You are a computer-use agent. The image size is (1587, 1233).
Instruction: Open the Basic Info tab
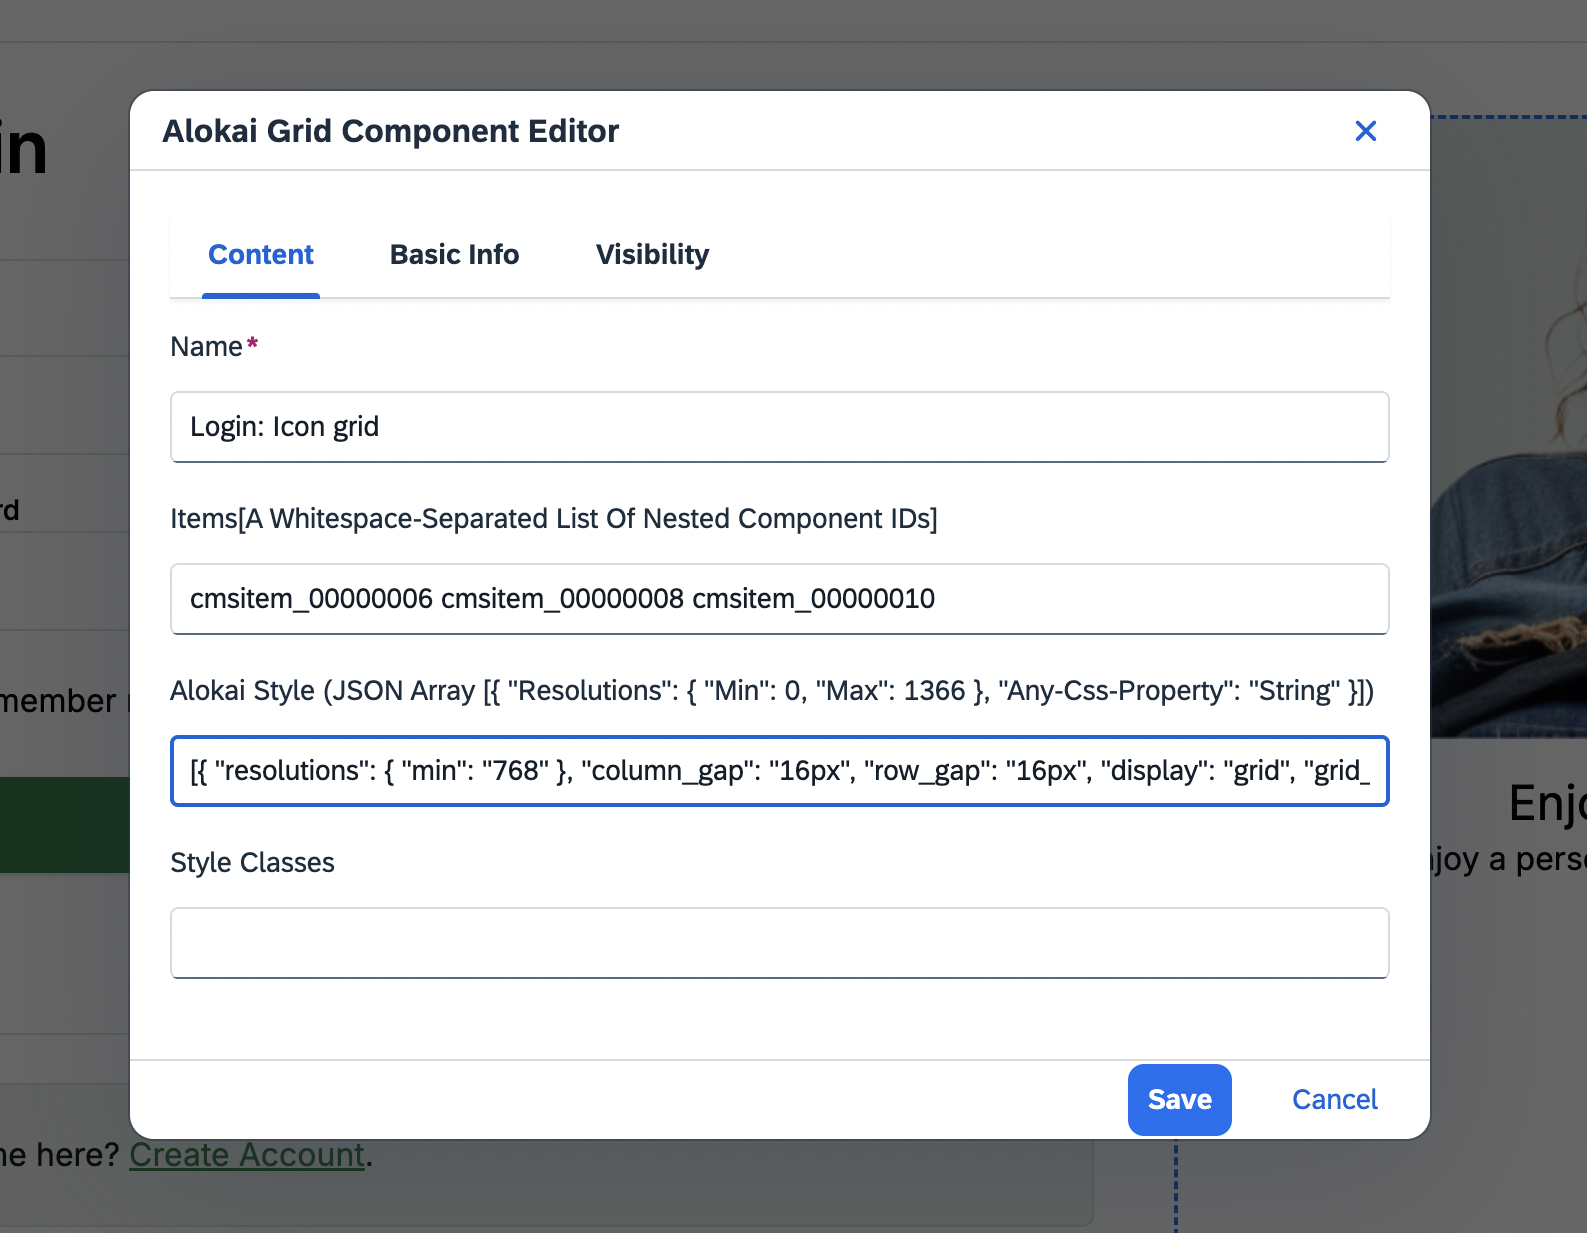[454, 255]
